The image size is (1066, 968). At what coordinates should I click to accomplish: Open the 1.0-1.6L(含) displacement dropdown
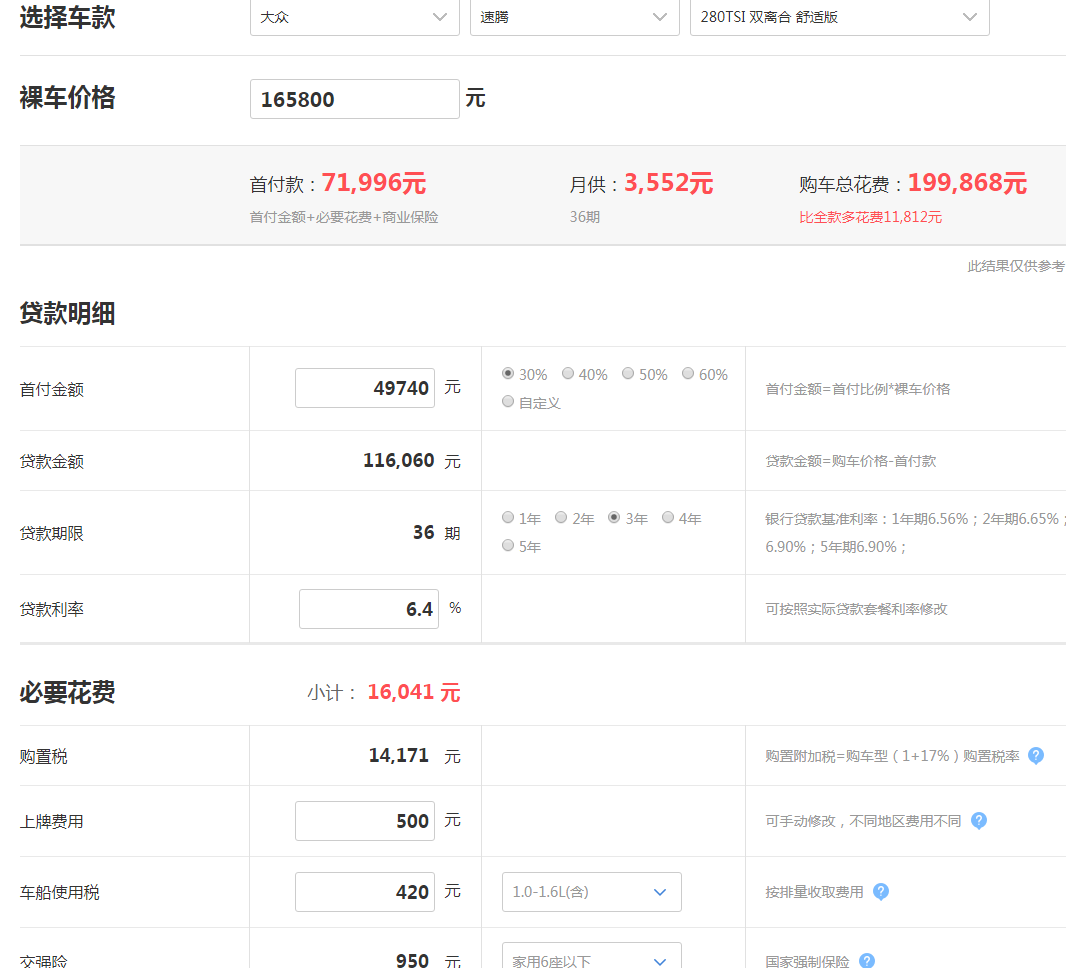point(591,892)
